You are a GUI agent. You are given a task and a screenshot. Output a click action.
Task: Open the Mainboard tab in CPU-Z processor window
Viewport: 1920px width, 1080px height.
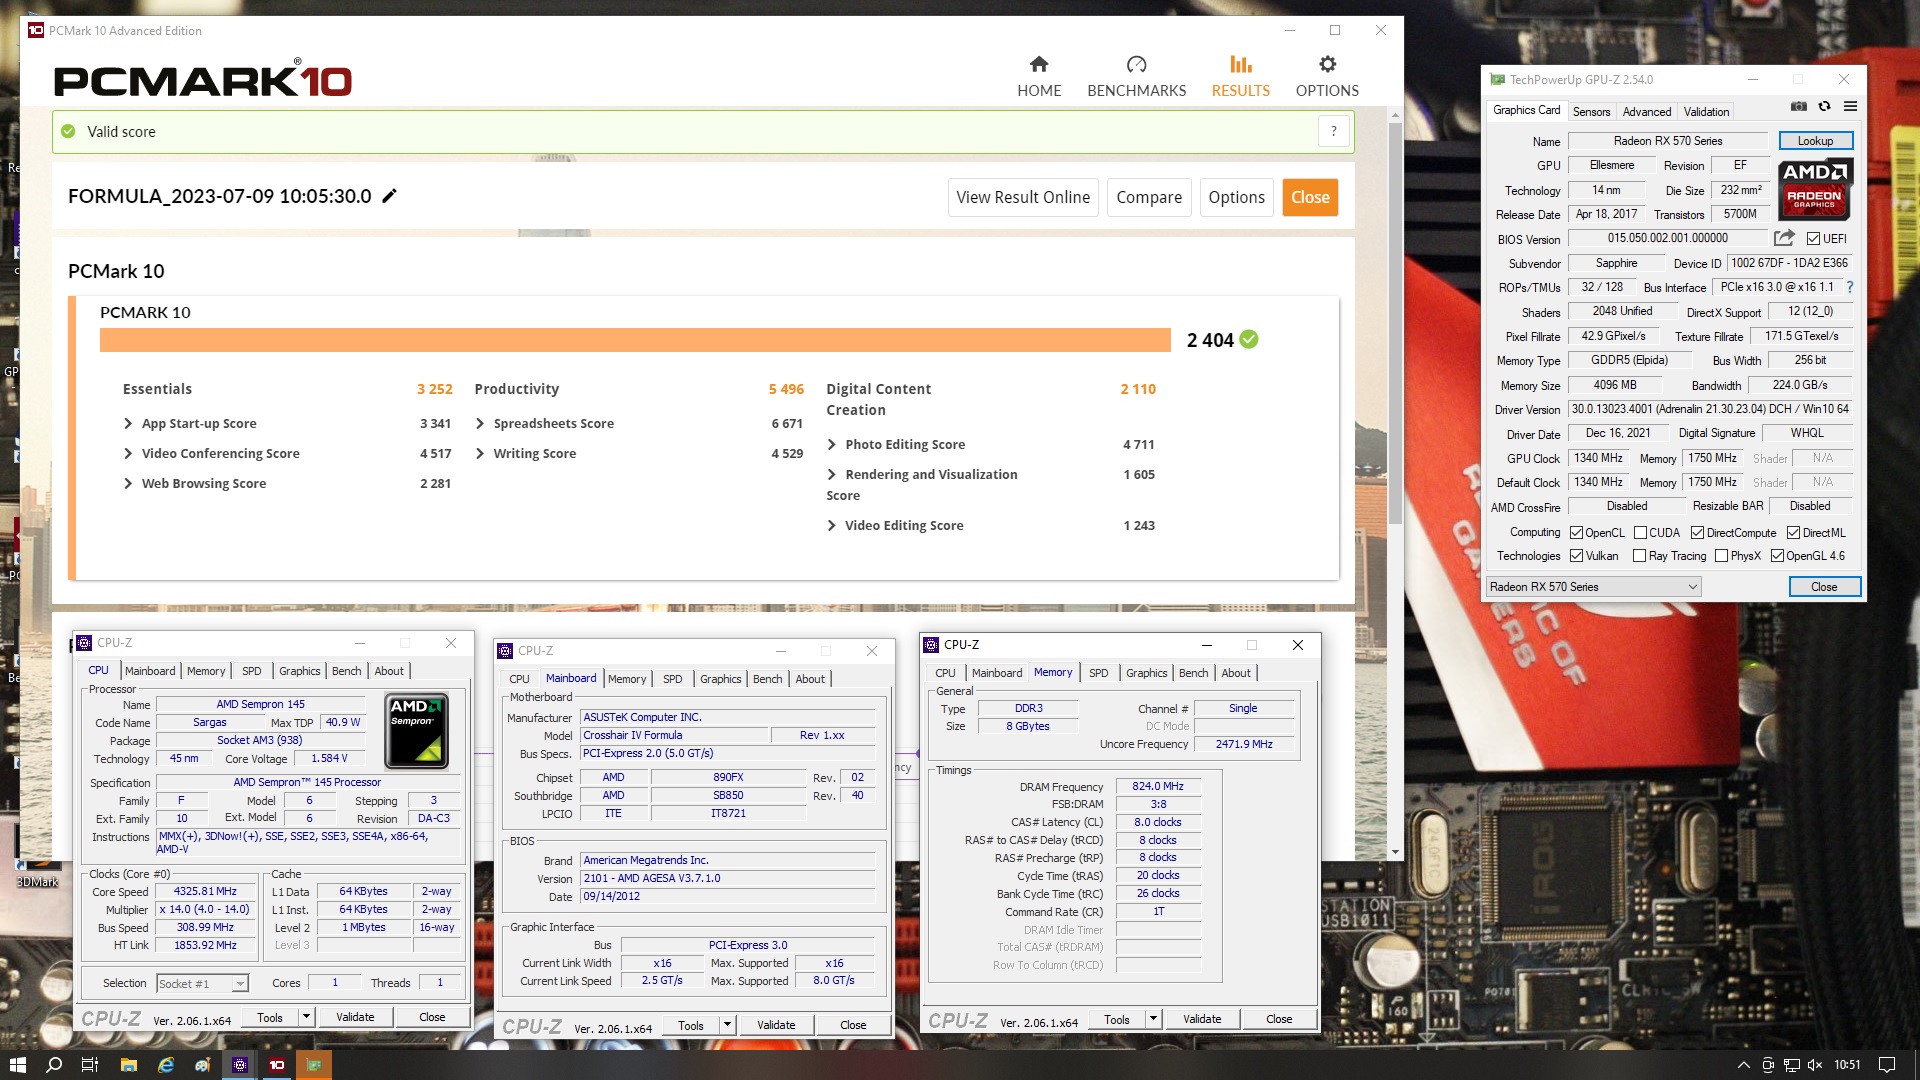pyautogui.click(x=150, y=671)
